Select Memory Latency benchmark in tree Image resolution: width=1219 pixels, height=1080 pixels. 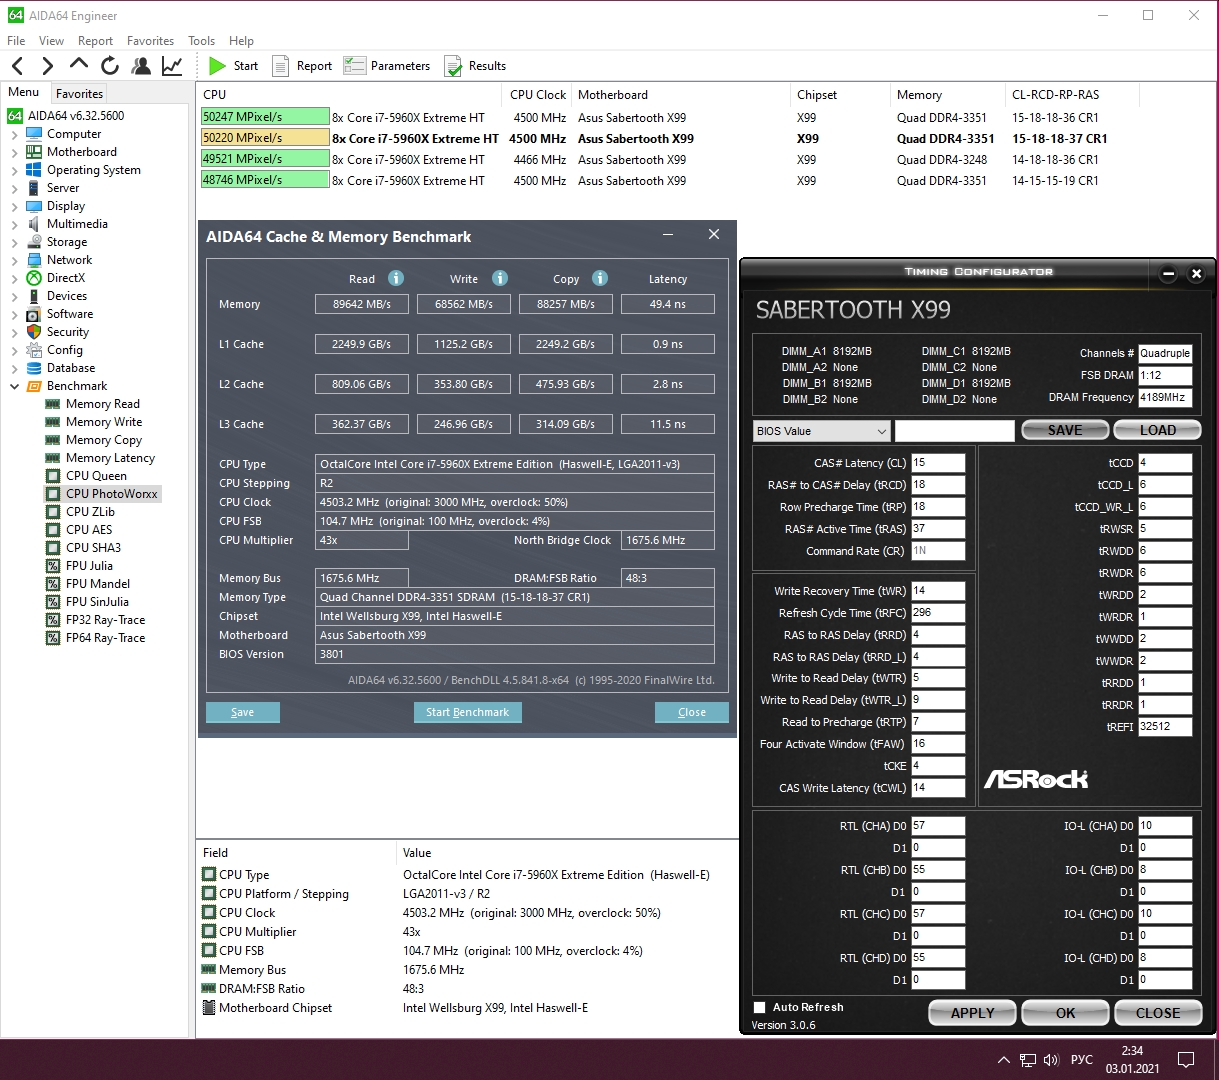(x=110, y=458)
